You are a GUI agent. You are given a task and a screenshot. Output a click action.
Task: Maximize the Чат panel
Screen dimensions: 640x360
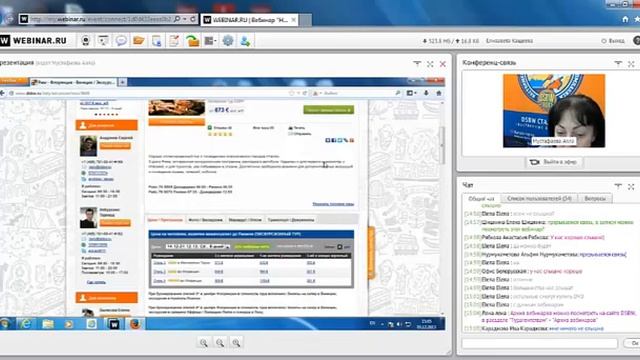631,187
